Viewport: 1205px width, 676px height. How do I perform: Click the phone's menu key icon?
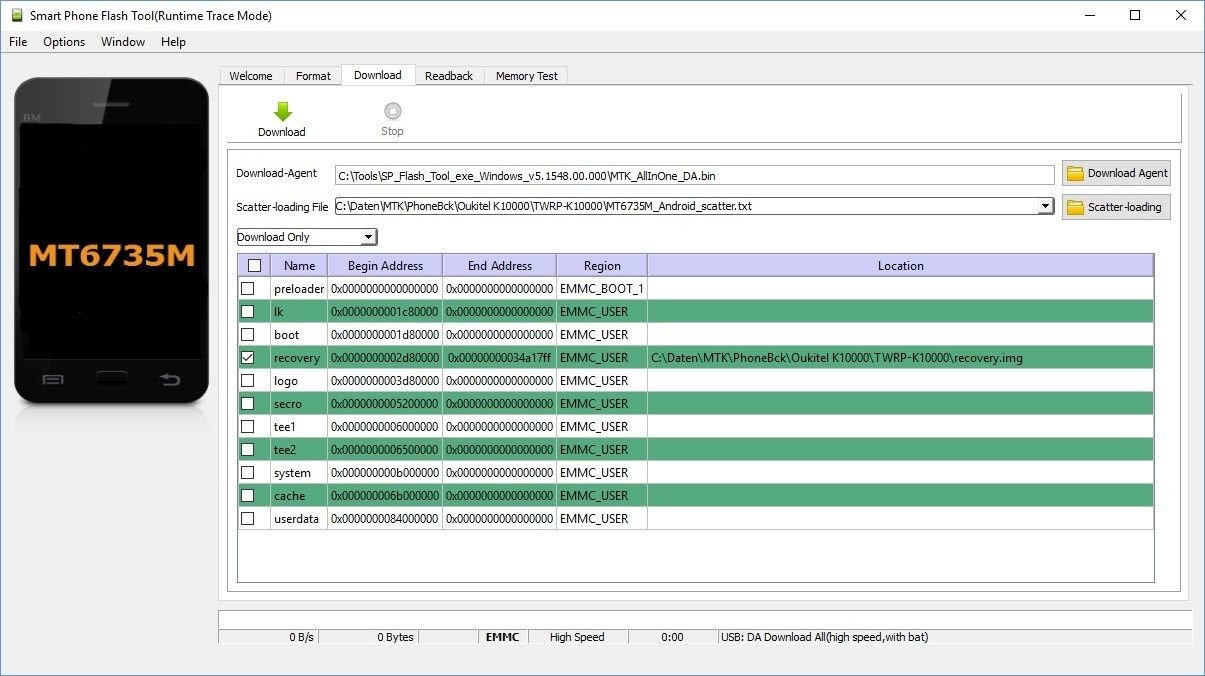(x=53, y=379)
